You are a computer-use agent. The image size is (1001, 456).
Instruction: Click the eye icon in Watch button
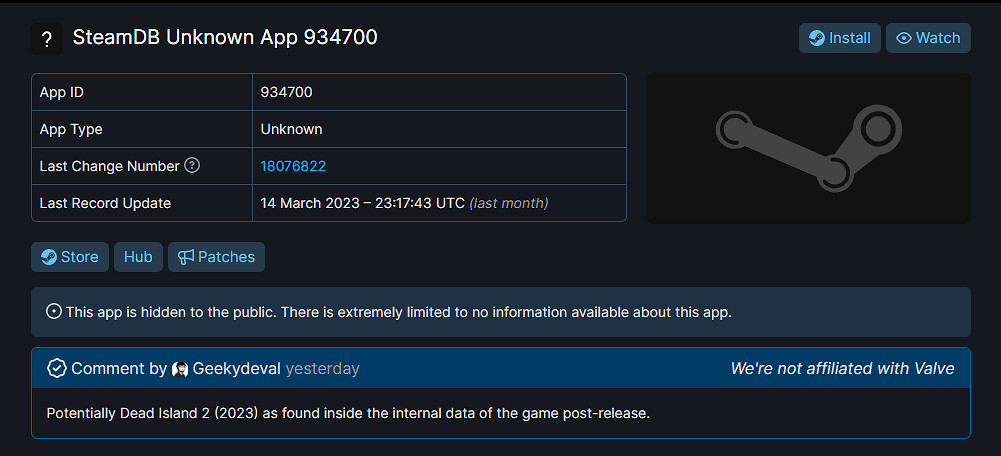[904, 38]
